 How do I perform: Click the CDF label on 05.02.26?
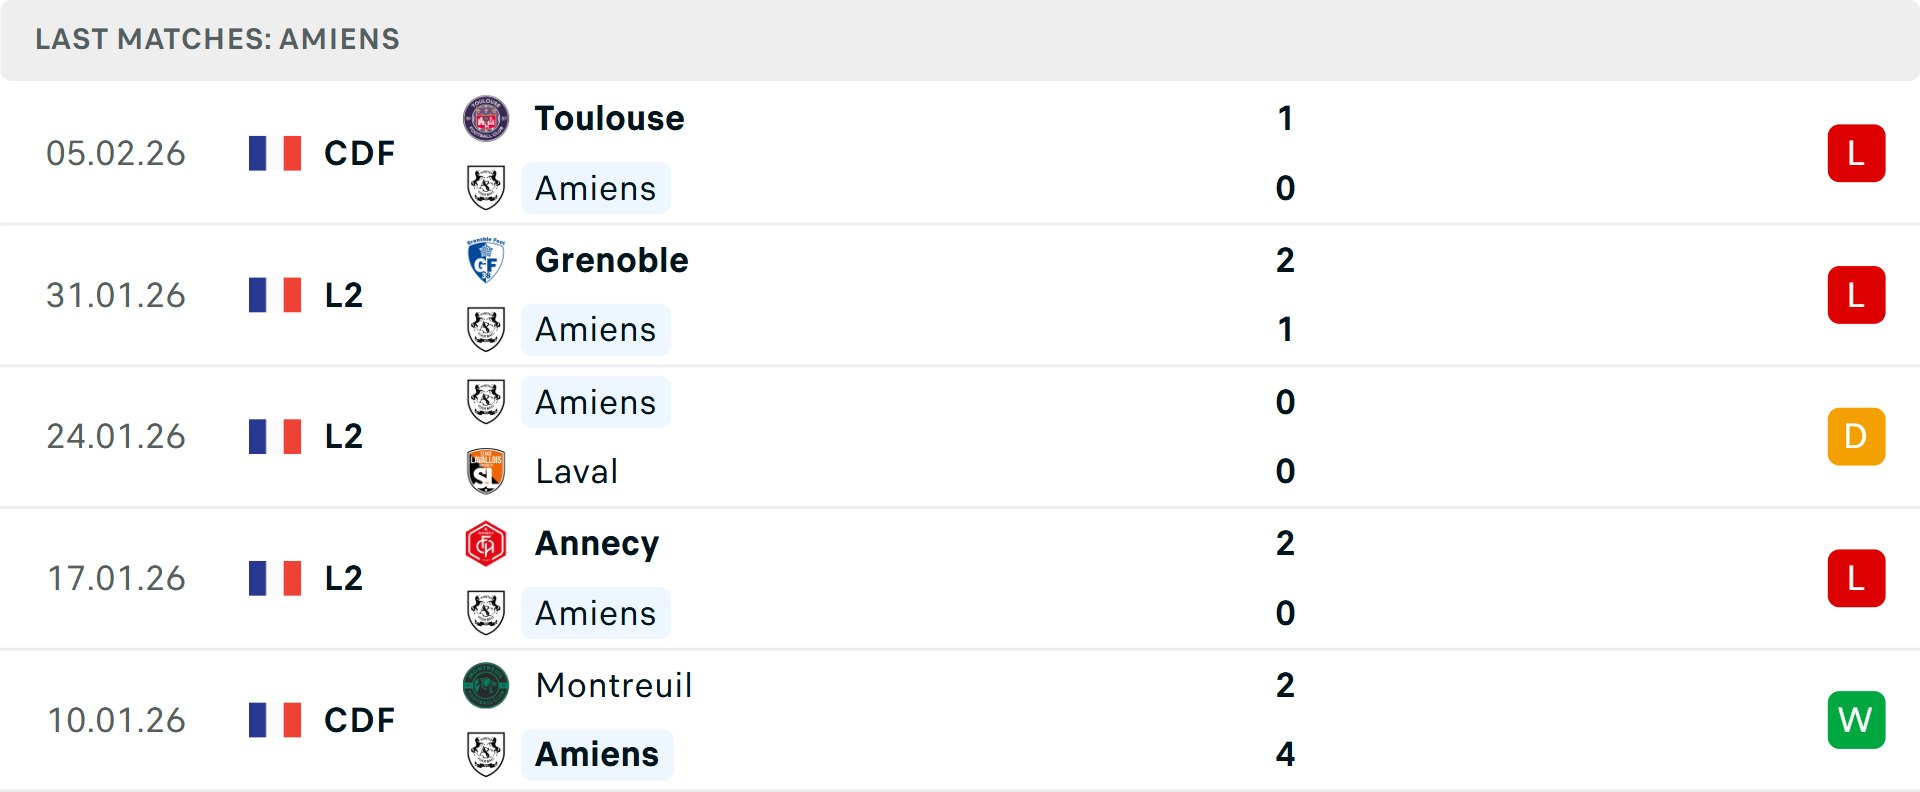click(359, 153)
